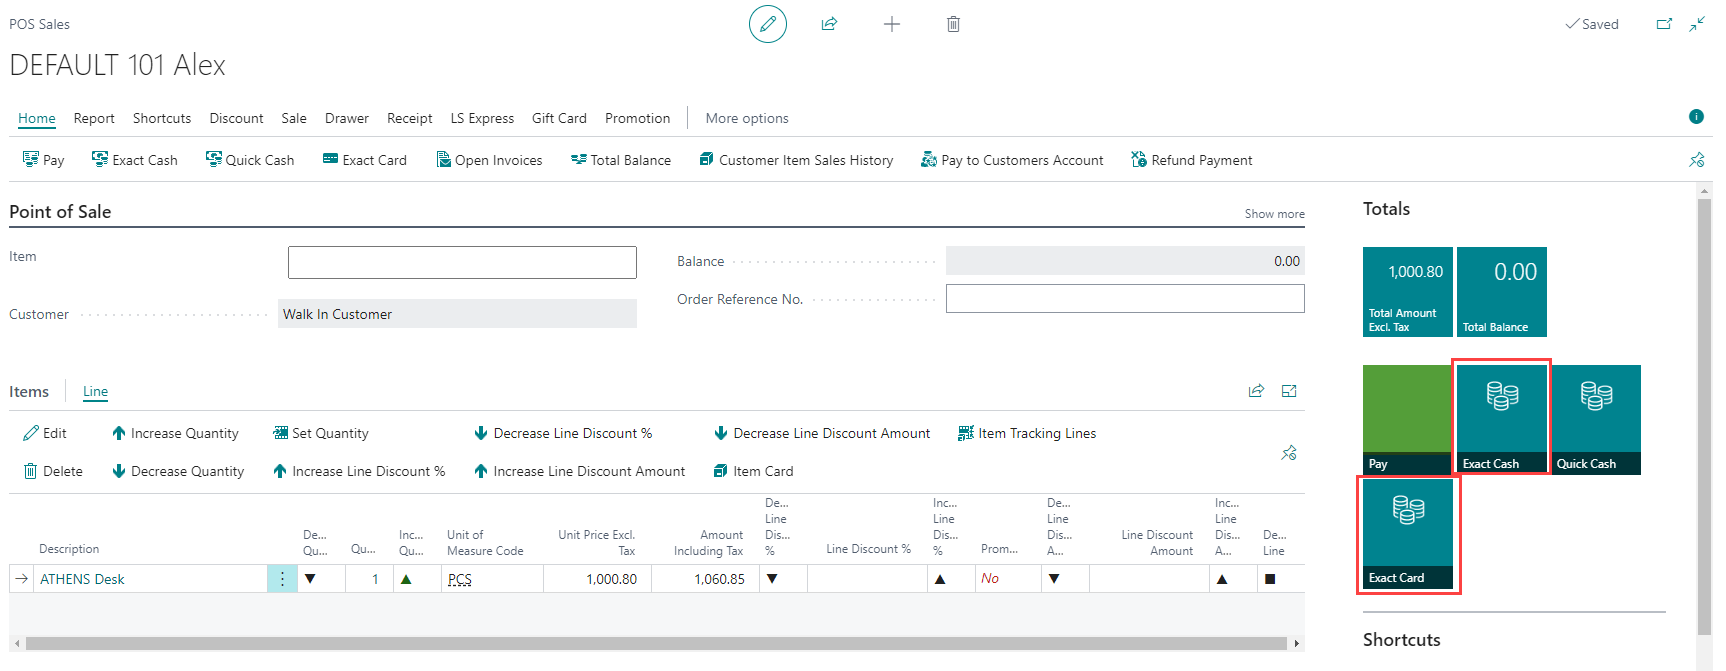Click the share icon in header
The width and height of the screenshot is (1726, 671).
tap(829, 24)
